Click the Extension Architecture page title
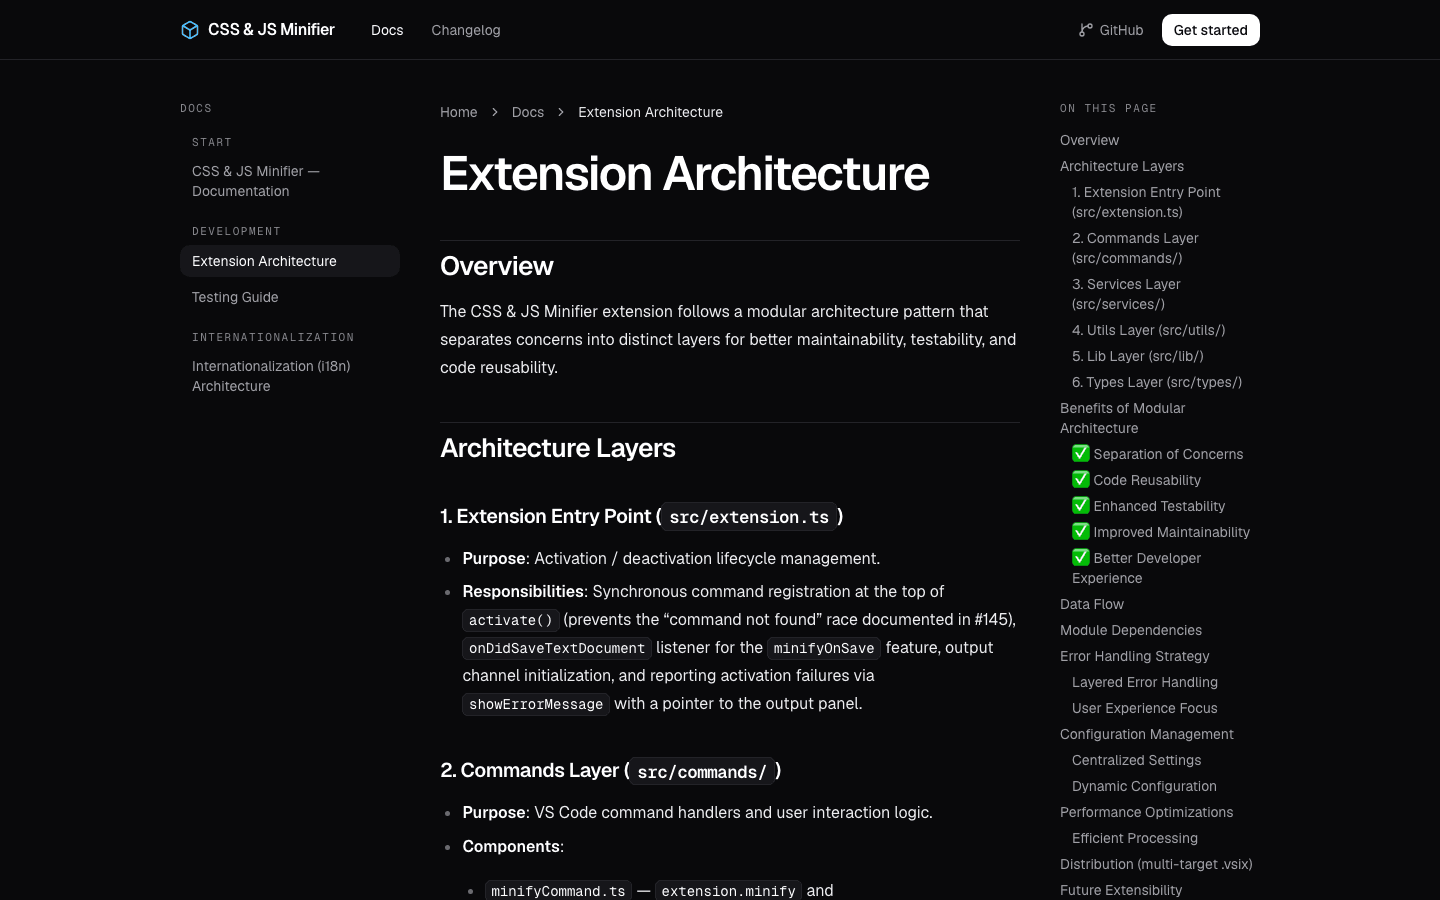This screenshot has width=1440, height=900. pyautogui.click(x=685, y=174)
